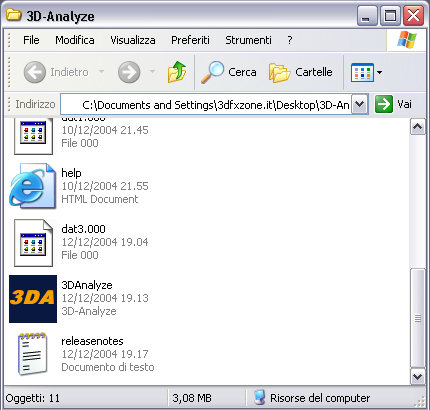Click the Oggetti: 11 status text
The image size is (430, 410).
[x=33, y=398]
